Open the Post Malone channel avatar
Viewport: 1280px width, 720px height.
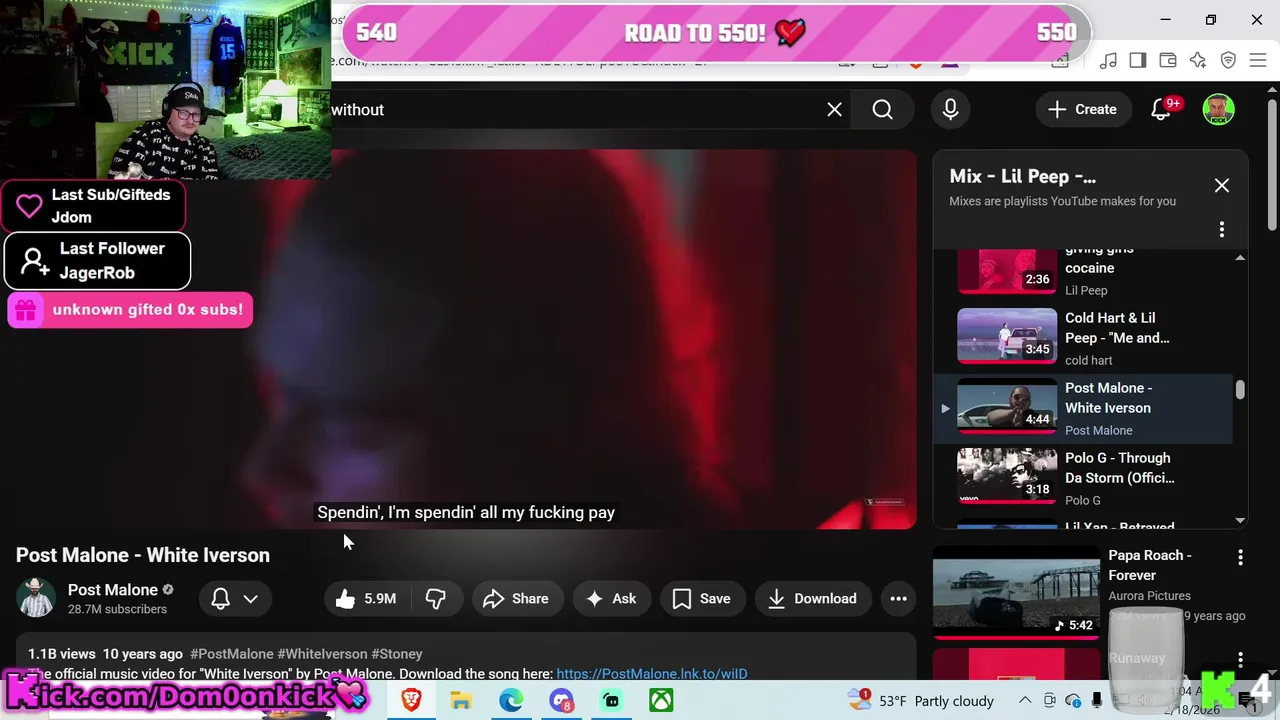pyautogui.click(x=36, y=598)
